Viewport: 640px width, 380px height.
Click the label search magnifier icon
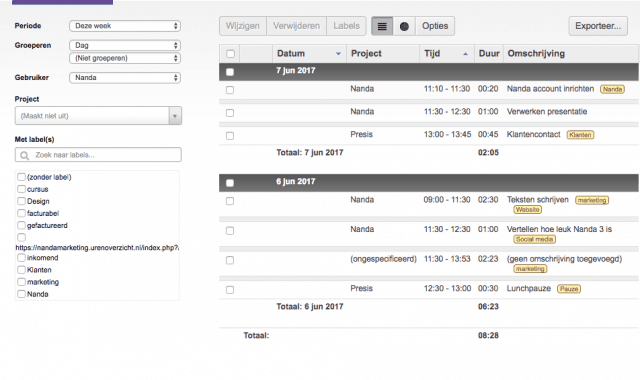click(x=24, y=156)
